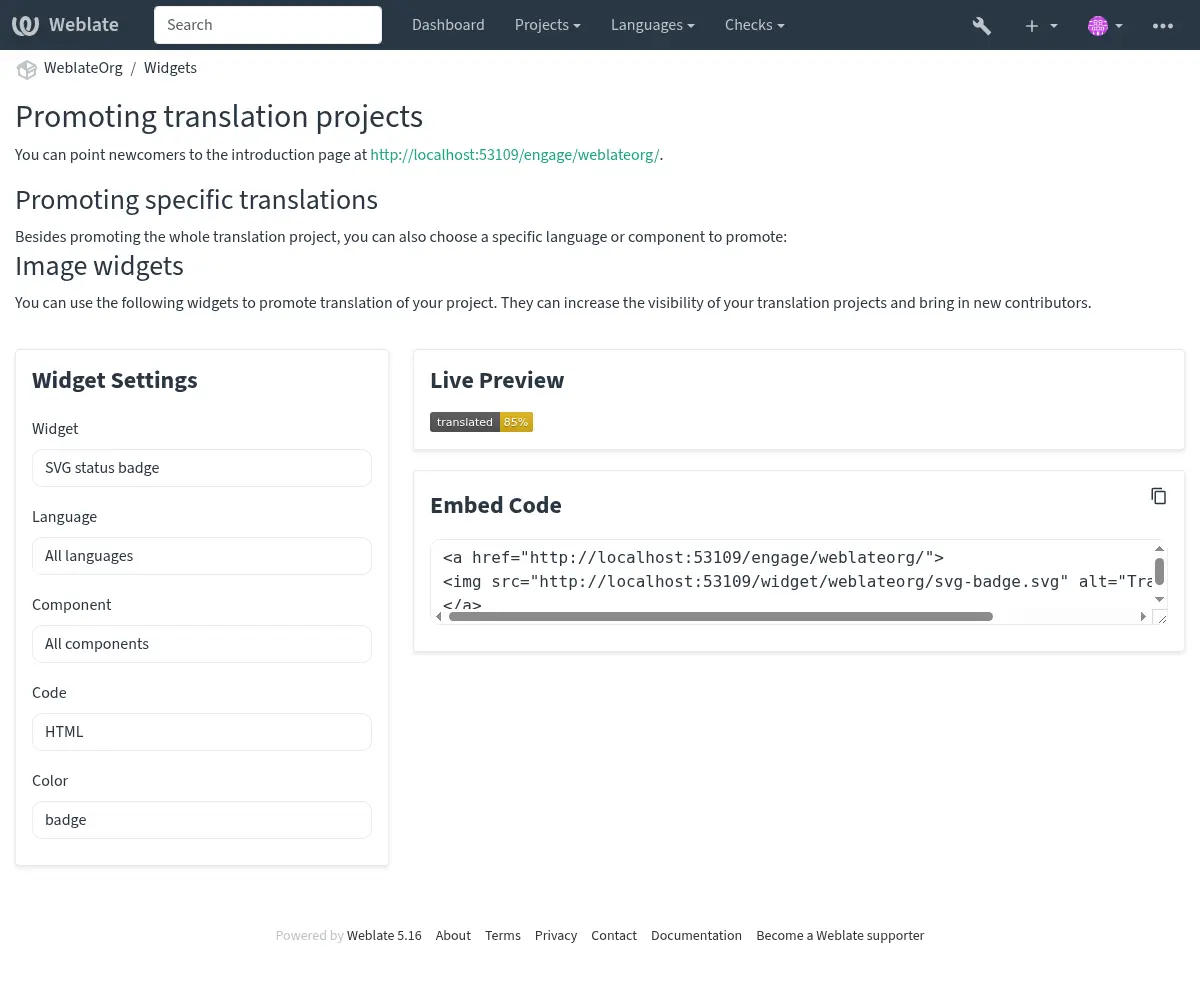This screenshot has height=994, width=1200.
Task: Open the Color dropdown
Action: point(202,820)
